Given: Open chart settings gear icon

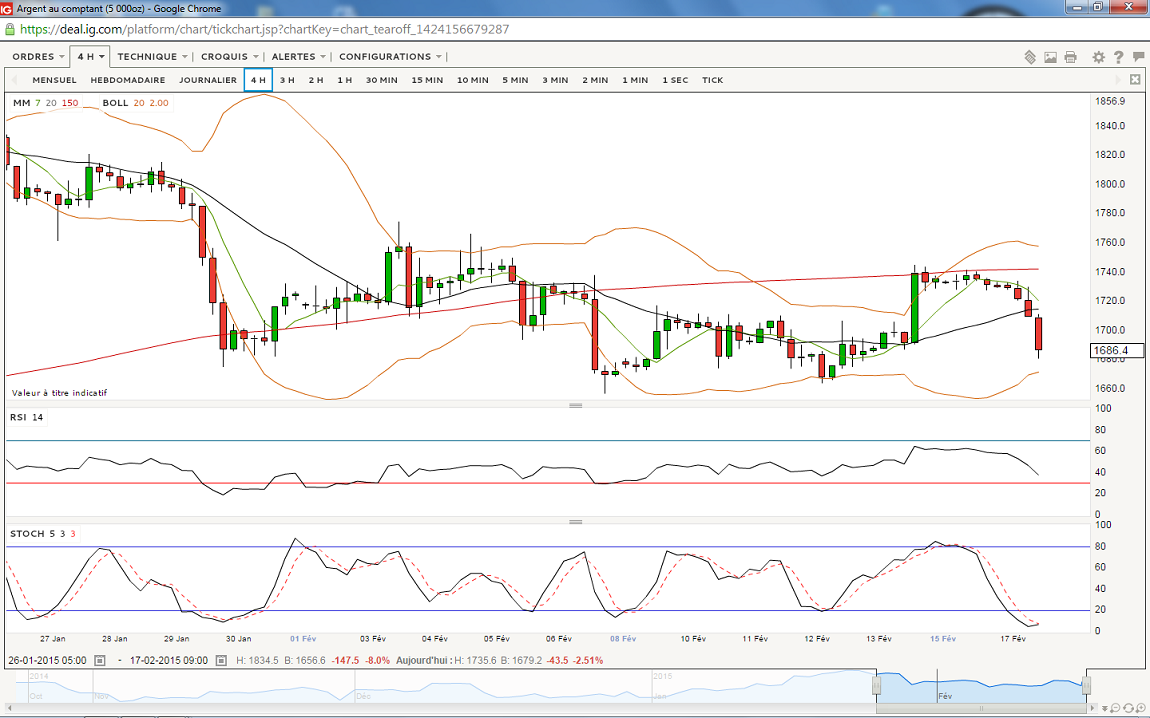Looking at the screenshot, I should pyautogui.click(x=1098, y=57).
